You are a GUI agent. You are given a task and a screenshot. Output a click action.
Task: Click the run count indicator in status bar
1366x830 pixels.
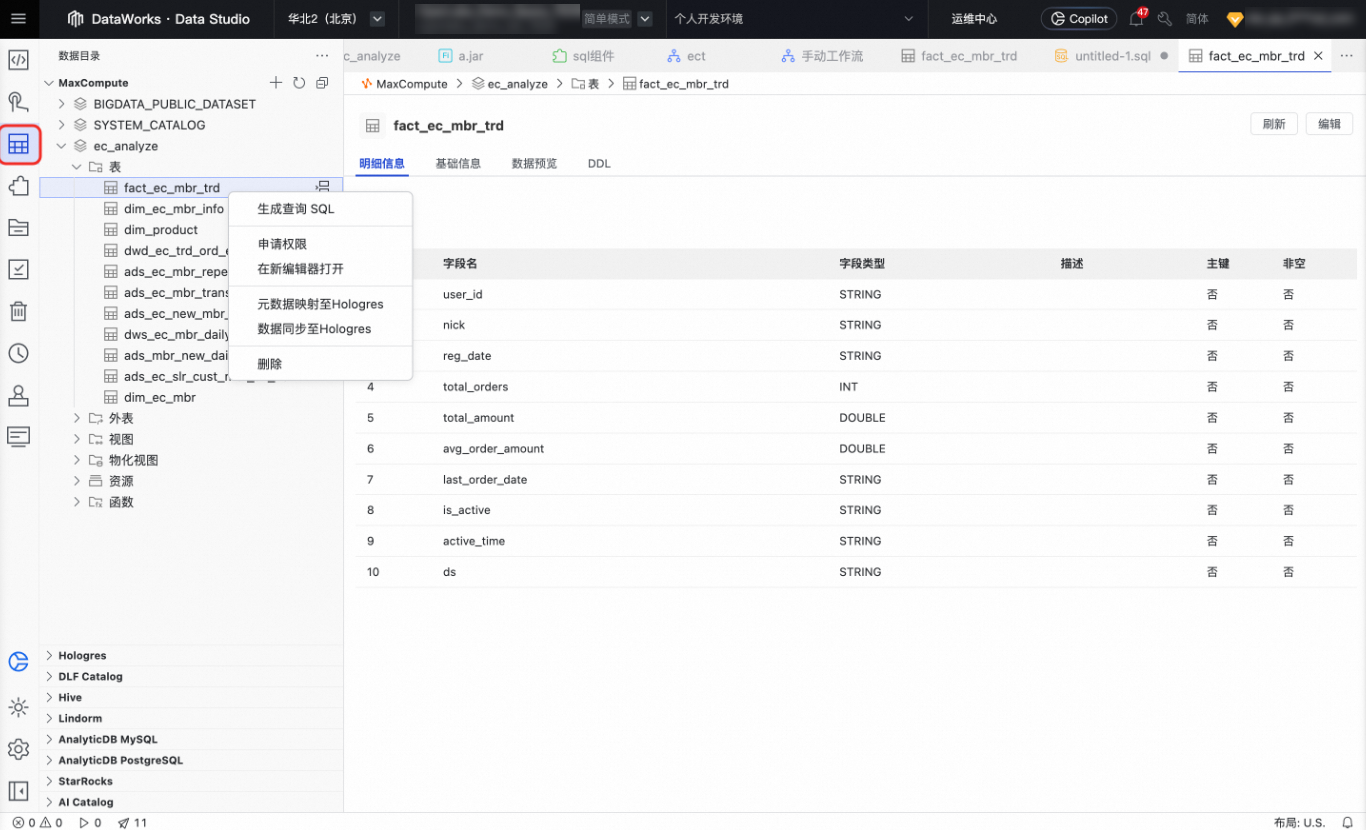(x=90, y=823)
